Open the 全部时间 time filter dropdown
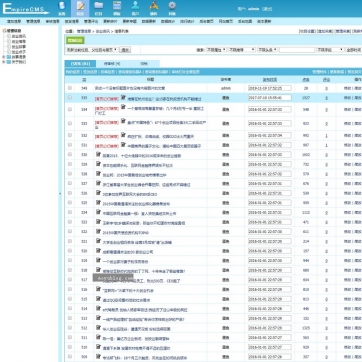362x362 pixels. 353,50
